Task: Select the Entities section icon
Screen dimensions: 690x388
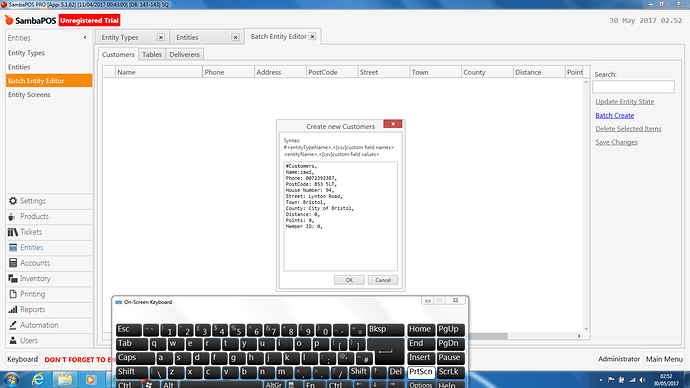Action: point(13,248)
